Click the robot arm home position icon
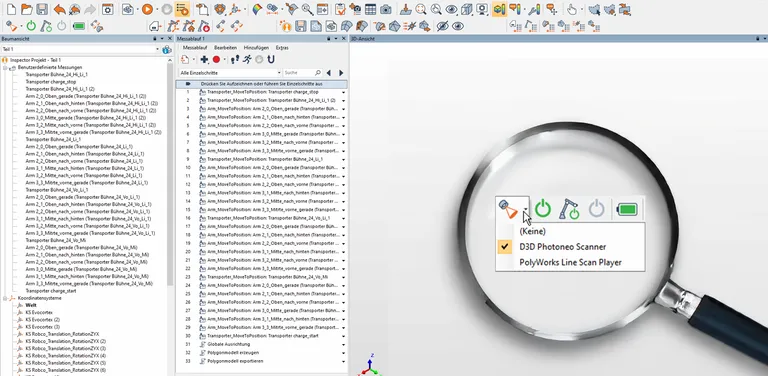The width and height of the screenshot is (768, 376). [189, 26]
